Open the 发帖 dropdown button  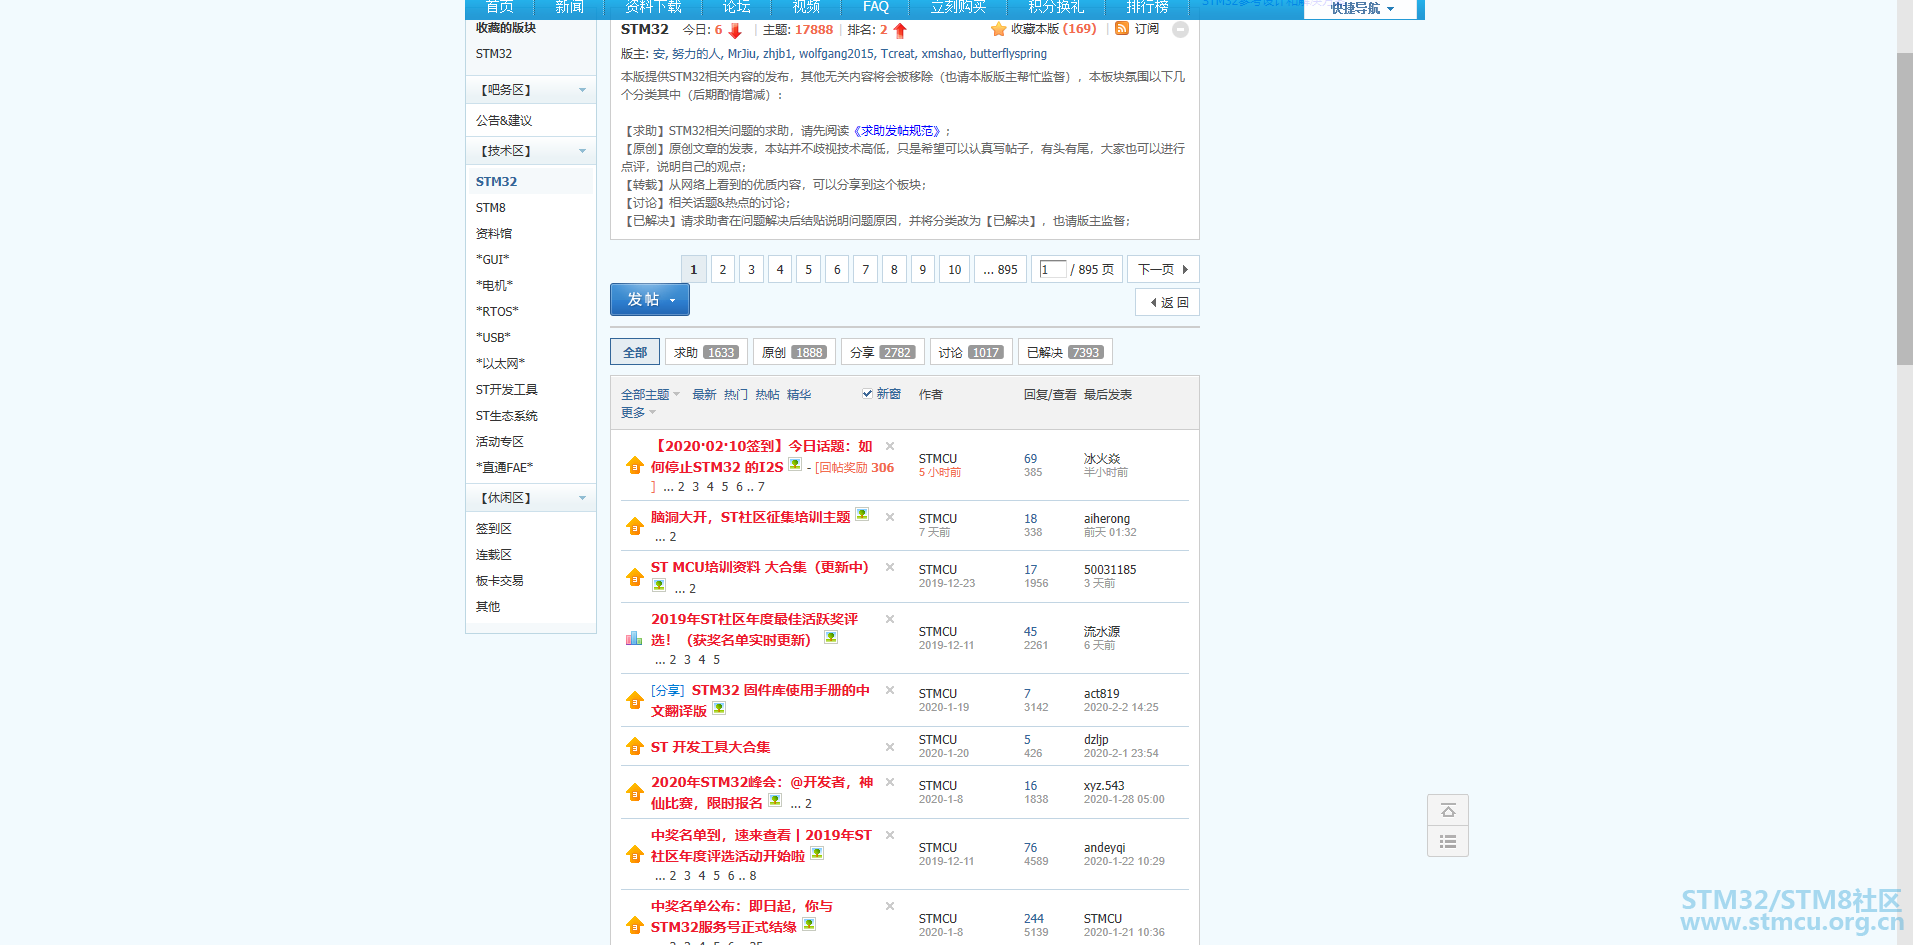(650, 300)
